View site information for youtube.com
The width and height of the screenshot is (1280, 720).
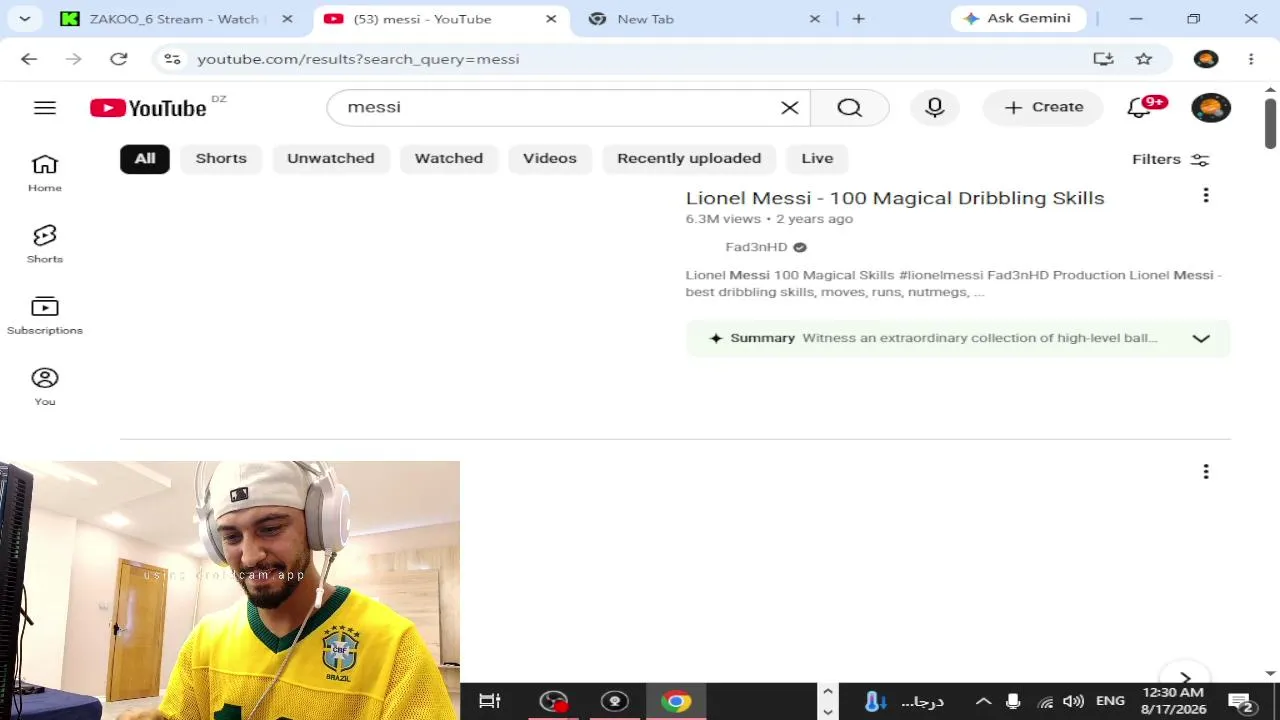(173, 59)
